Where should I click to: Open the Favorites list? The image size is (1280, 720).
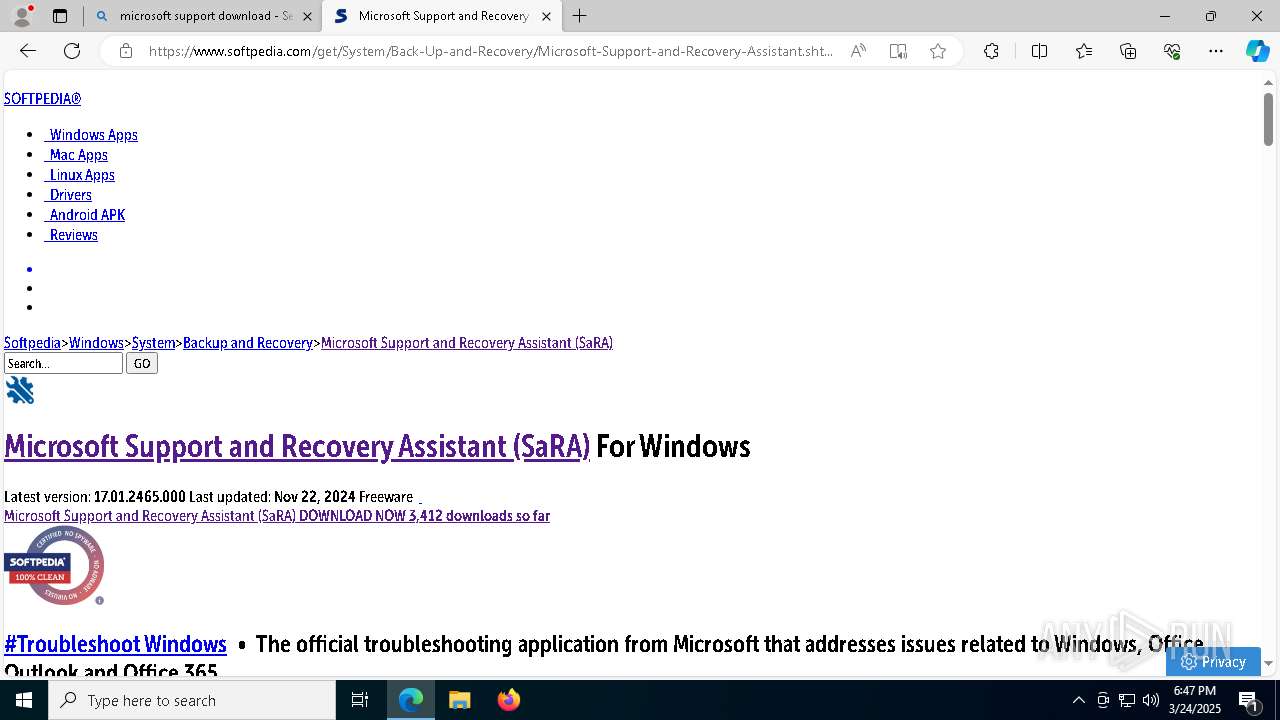[1084, 51]
